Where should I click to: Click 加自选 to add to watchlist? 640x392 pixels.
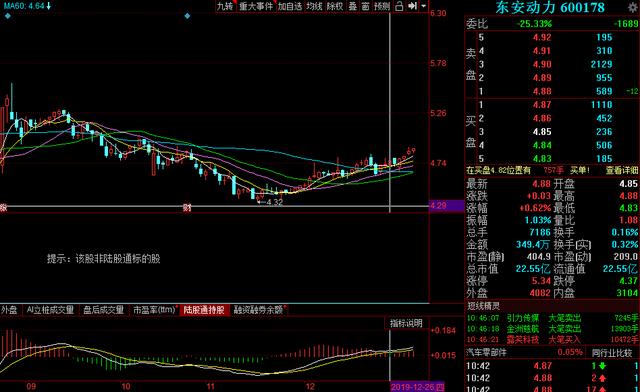[x=290, y=6]
